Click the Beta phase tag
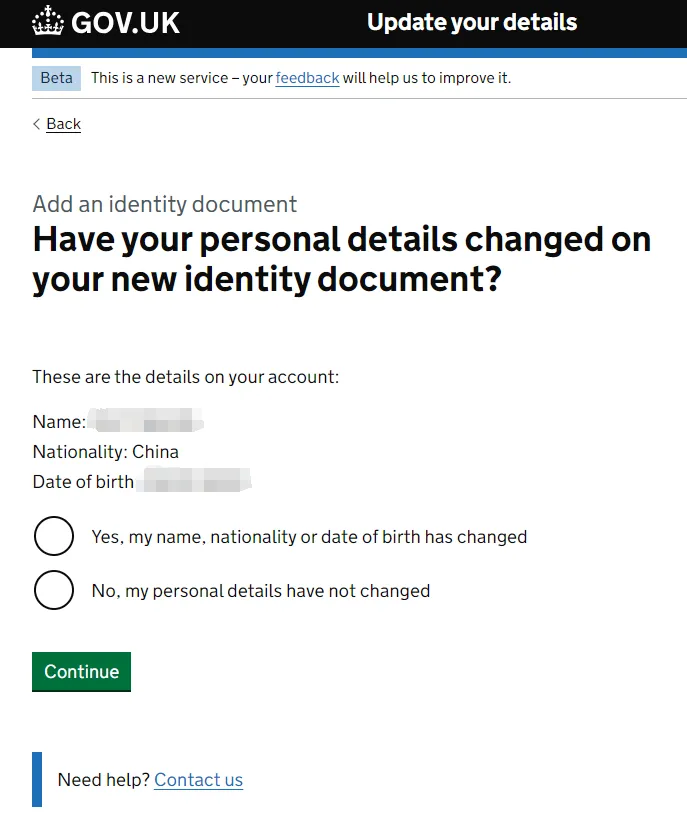687x824 pixels. click(56, 78)
